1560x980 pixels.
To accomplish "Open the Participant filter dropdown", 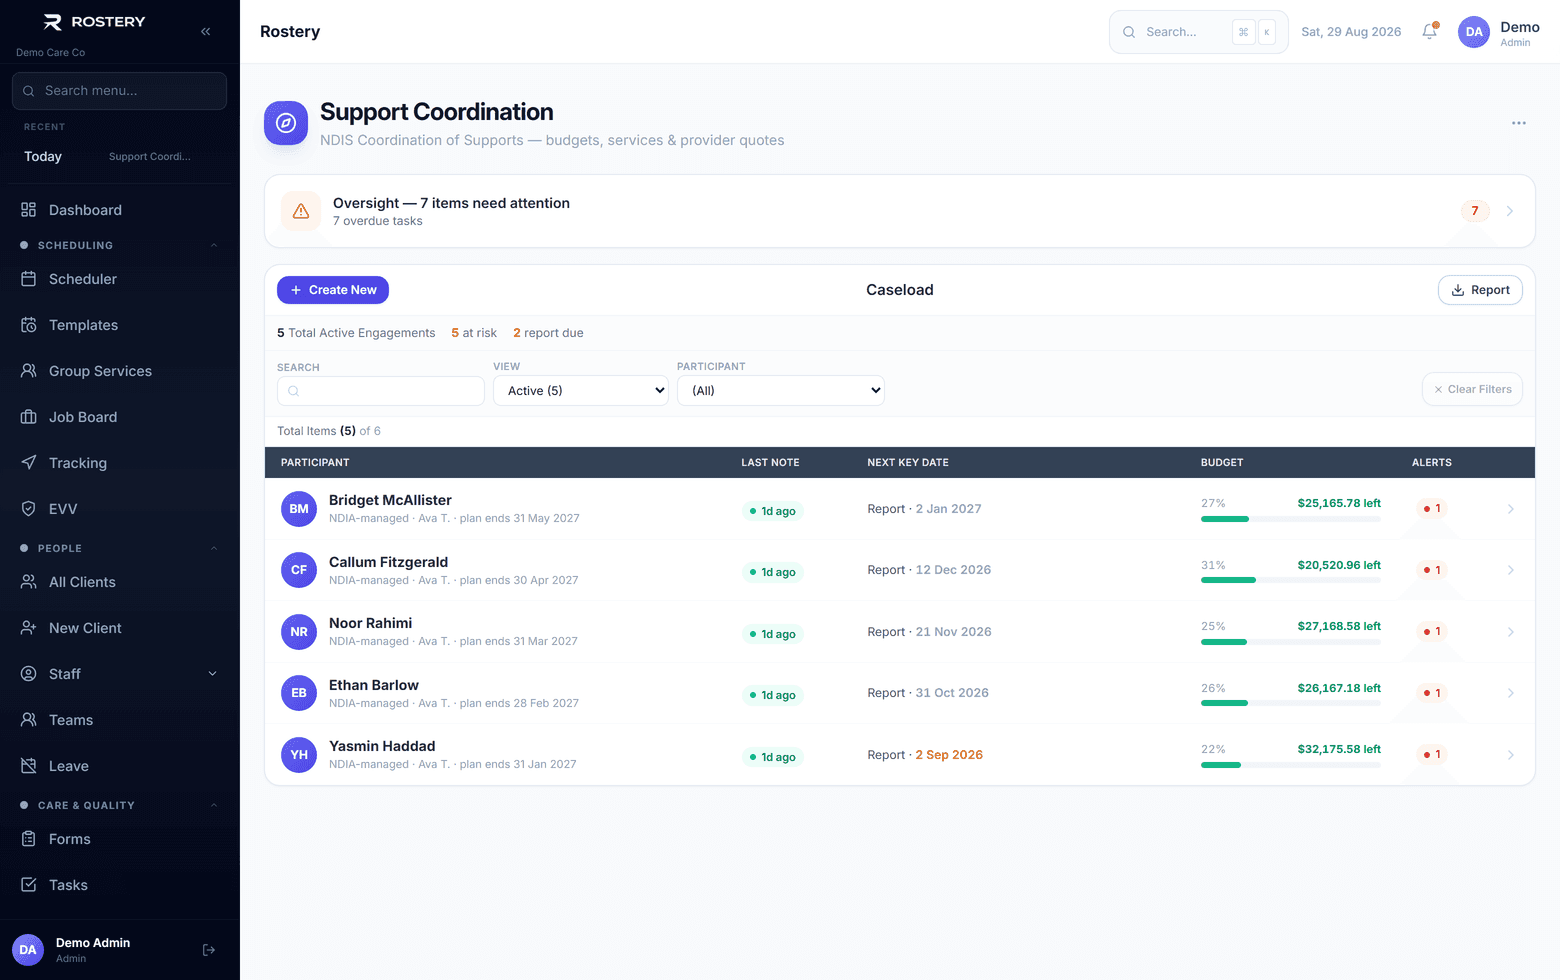I will (x=781, y=391).
